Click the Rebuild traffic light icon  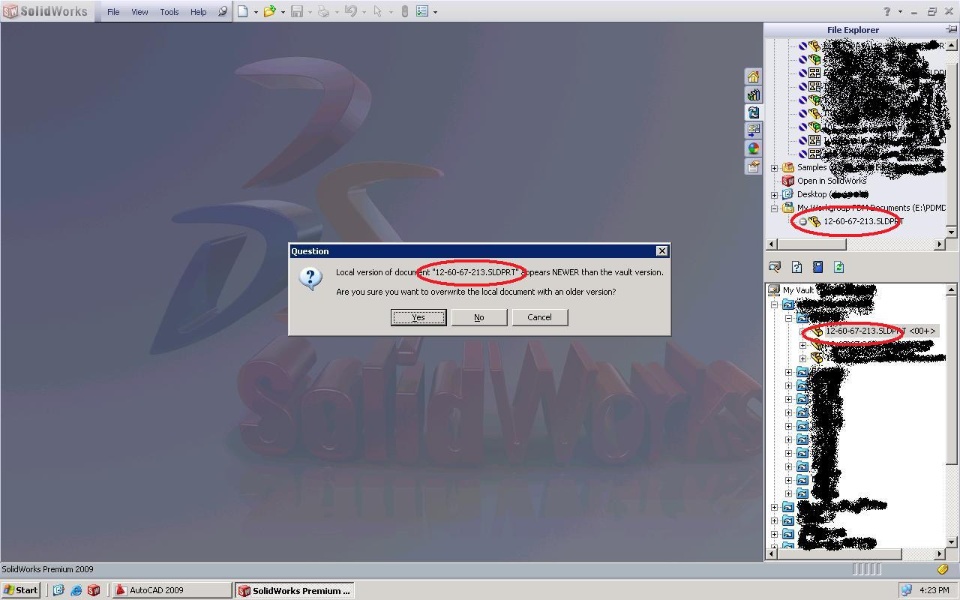coord(404,11)
